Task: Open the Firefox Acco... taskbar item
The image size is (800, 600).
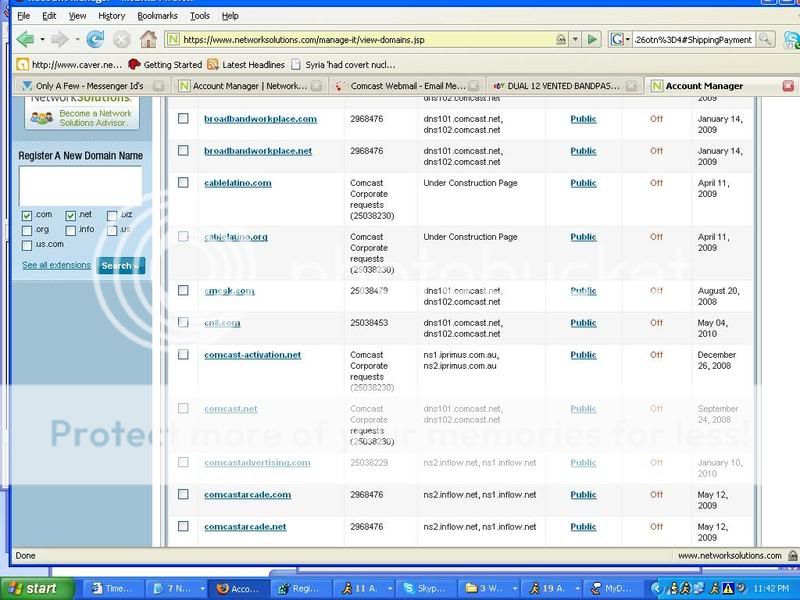Action: pos(238,588)
